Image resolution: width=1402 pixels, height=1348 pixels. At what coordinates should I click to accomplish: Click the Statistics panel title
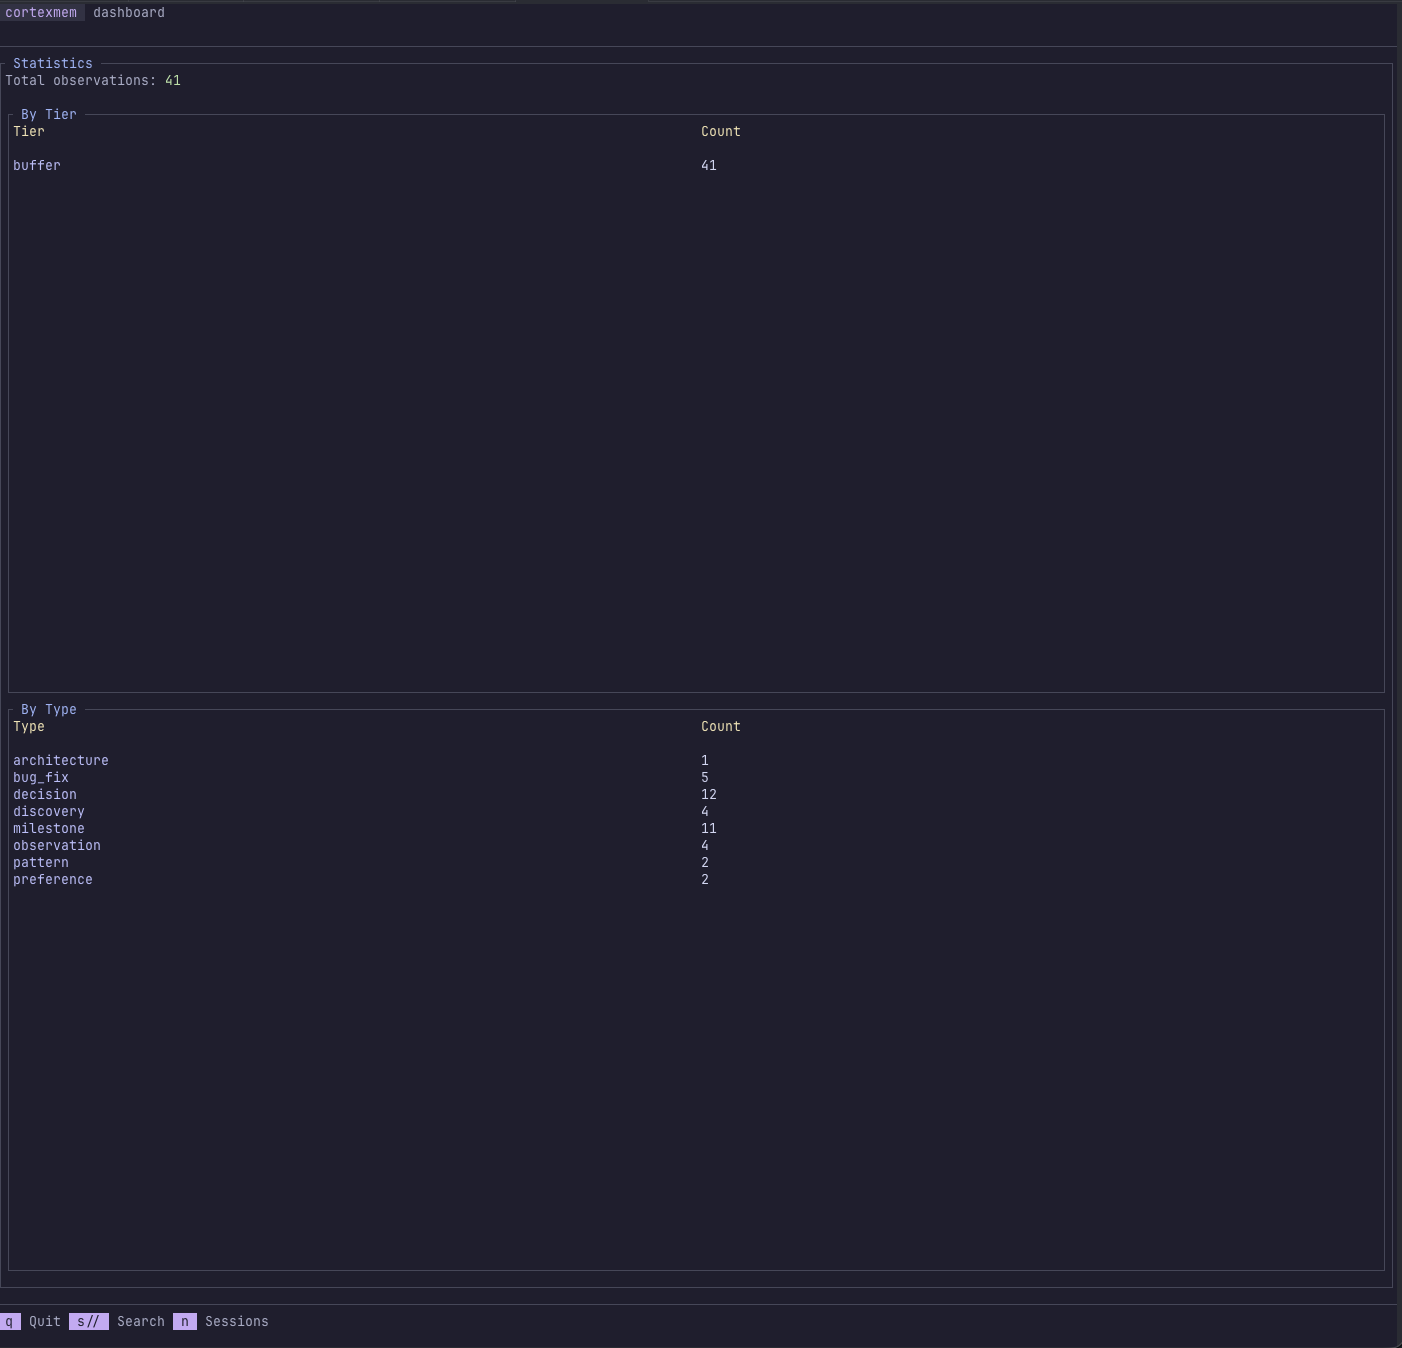(53, 64)
